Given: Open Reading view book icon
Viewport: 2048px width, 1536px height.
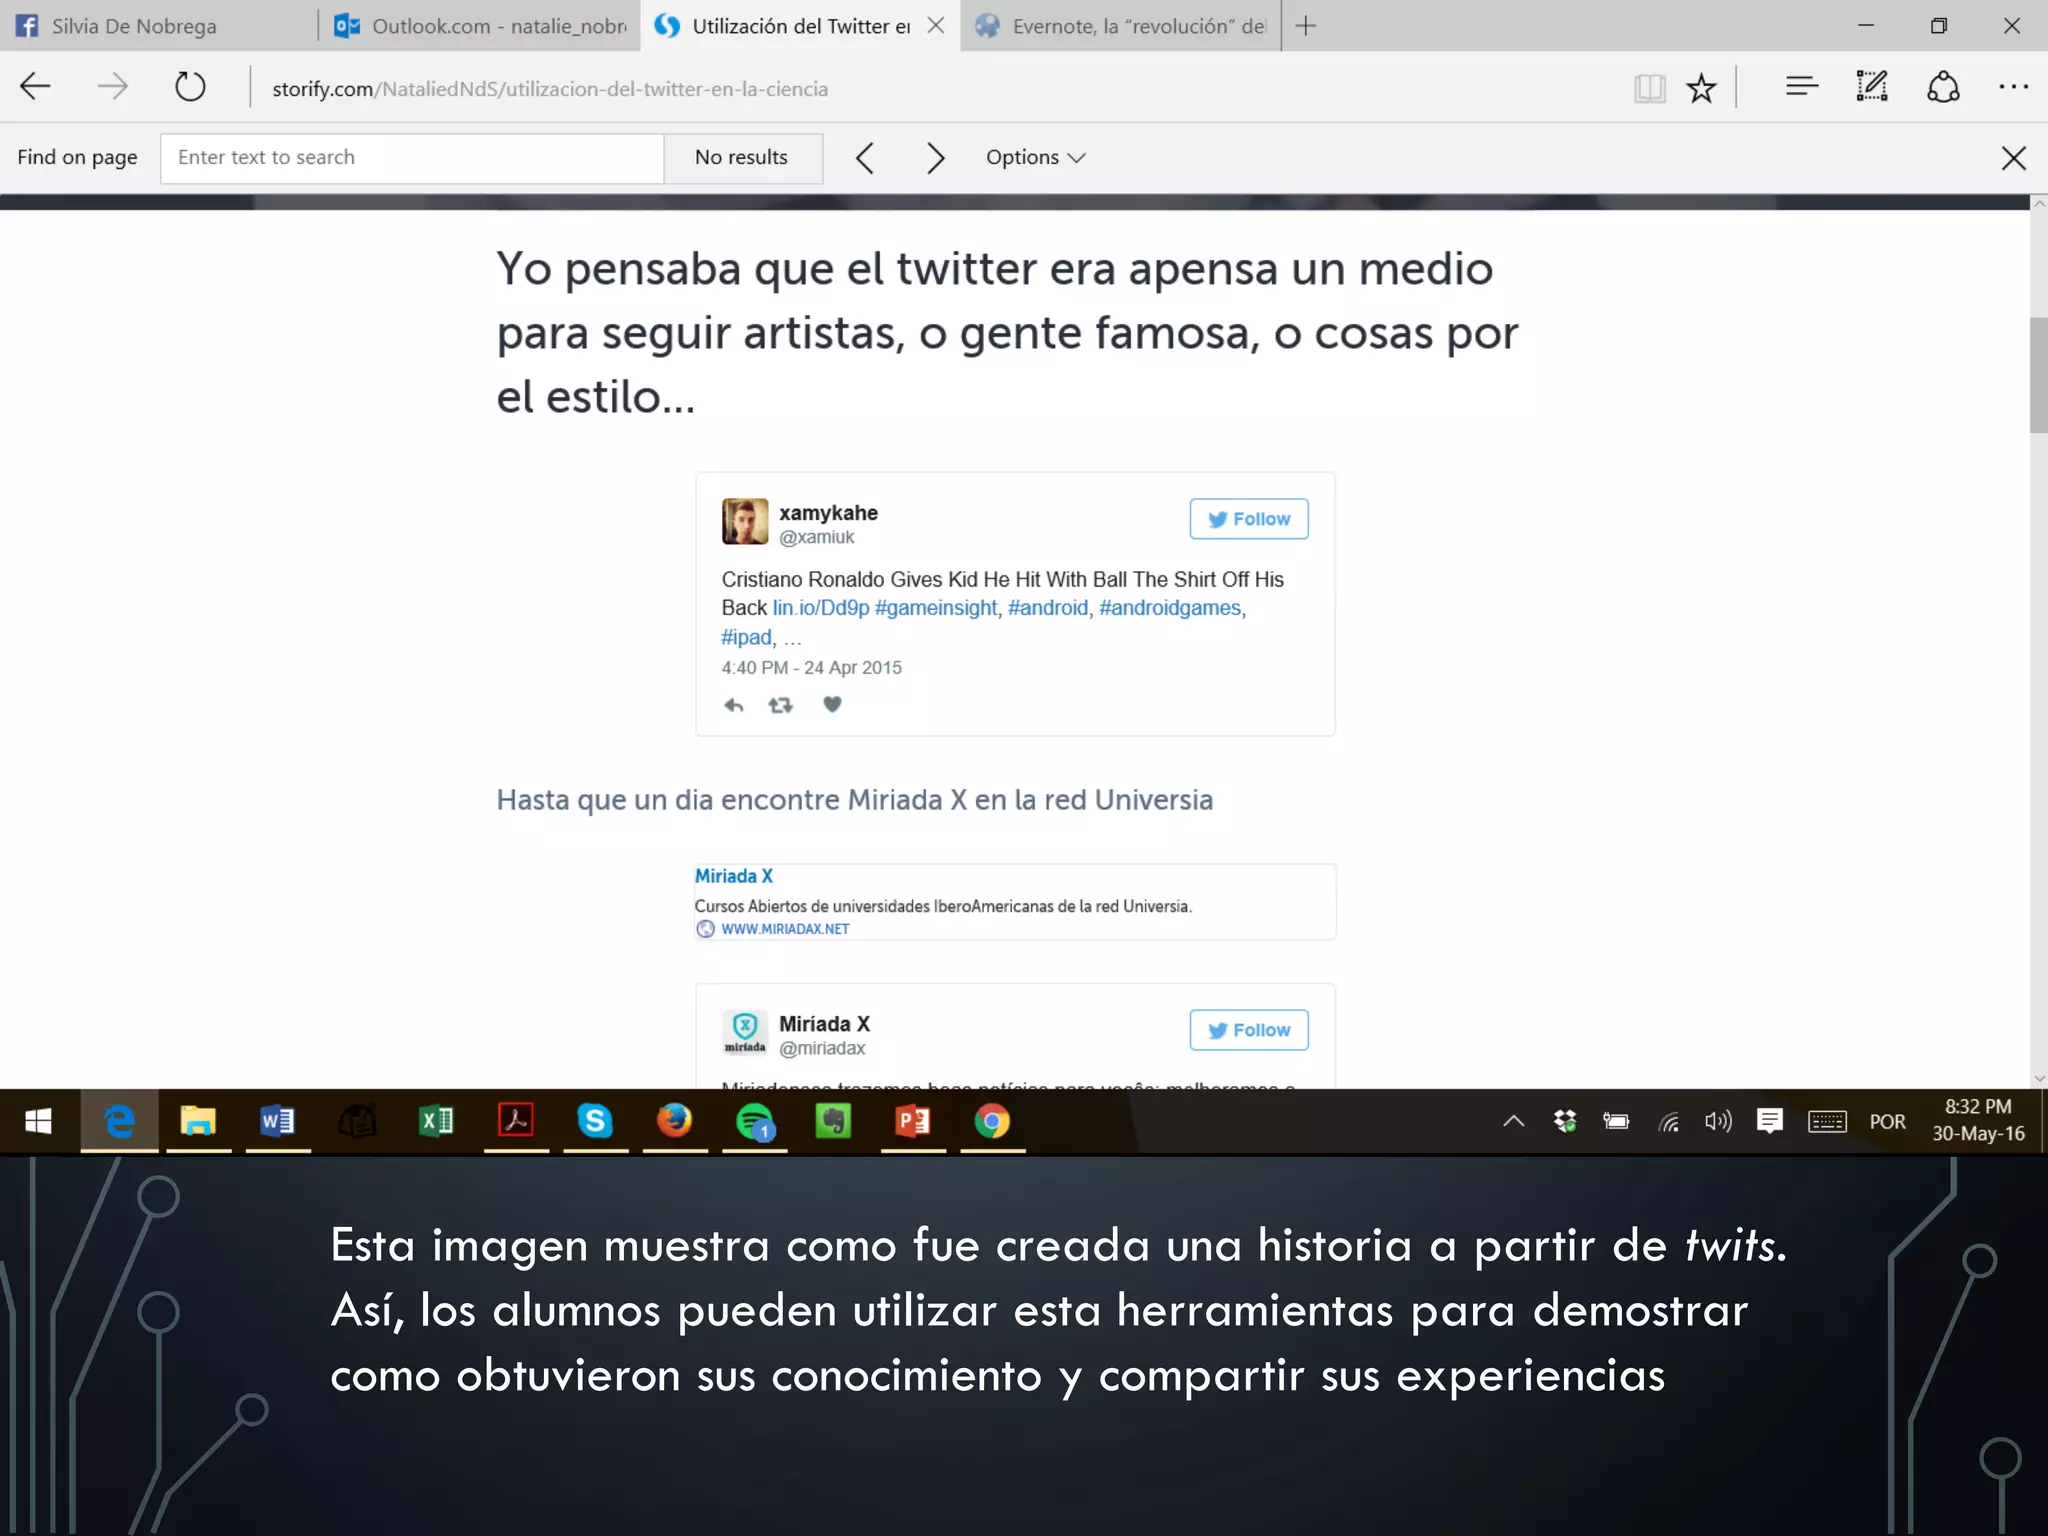Looking at the screenshot, I should pos(1650,88).
